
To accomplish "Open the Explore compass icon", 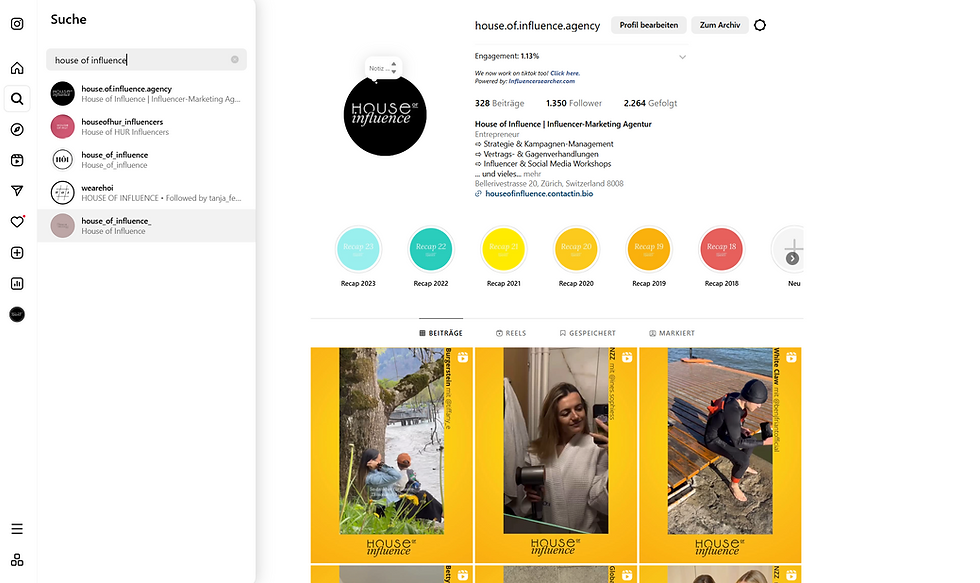I will (x=17, y=129).
